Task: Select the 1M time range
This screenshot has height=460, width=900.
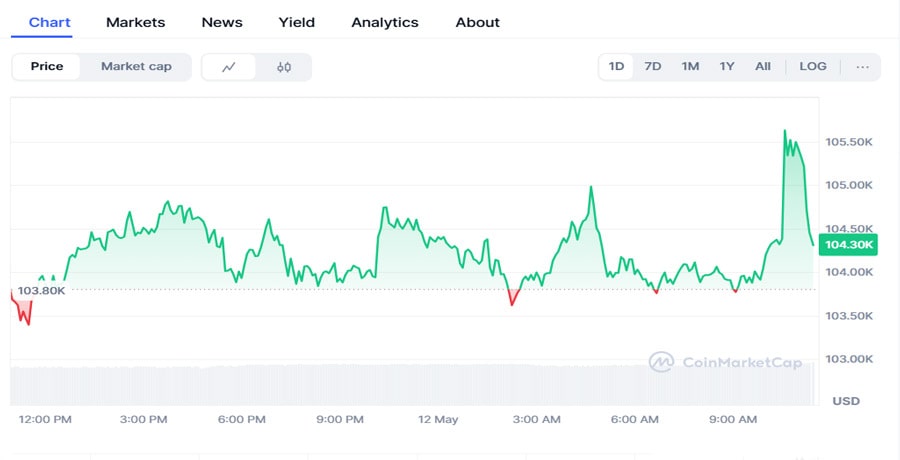Action: (690, 67)
